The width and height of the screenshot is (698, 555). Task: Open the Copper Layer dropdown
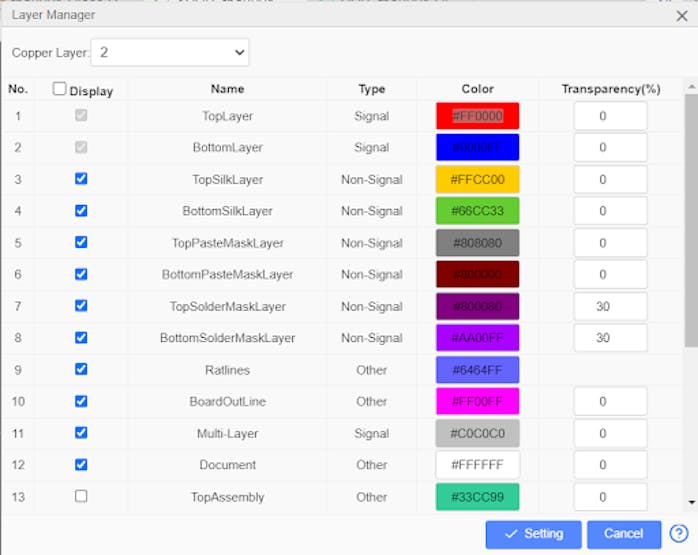[170, 52]
